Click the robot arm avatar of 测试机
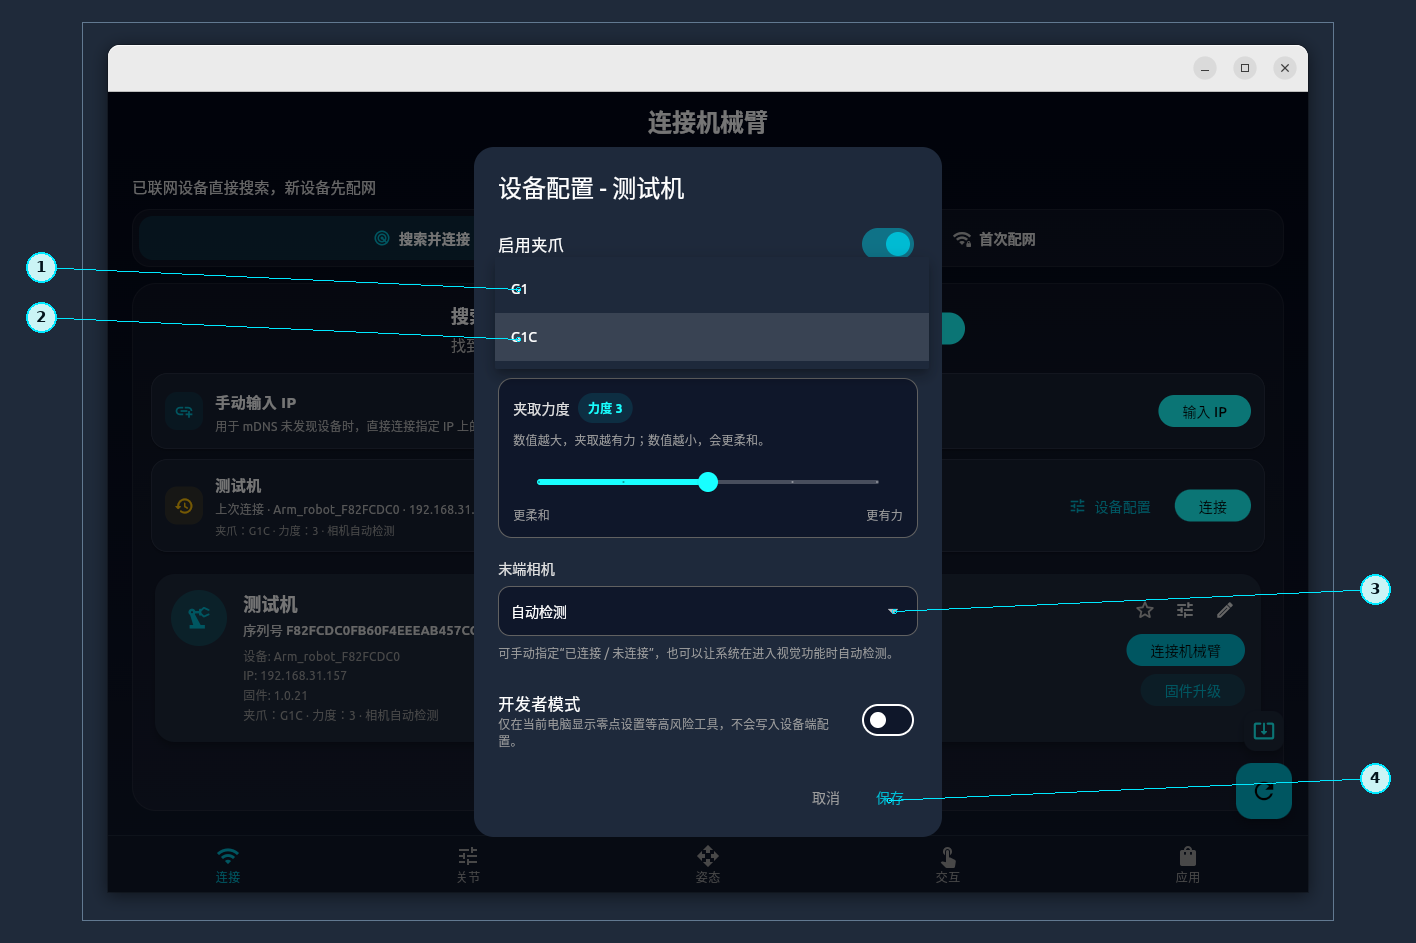Image resolution: width=1416 pixels, height=943 pixels. (x=199, y=618)
